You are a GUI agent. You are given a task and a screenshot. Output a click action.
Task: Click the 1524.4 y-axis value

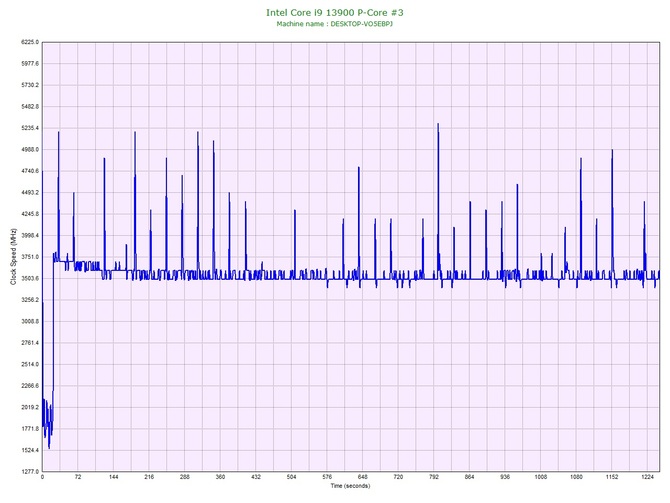(x=30, y=450)
